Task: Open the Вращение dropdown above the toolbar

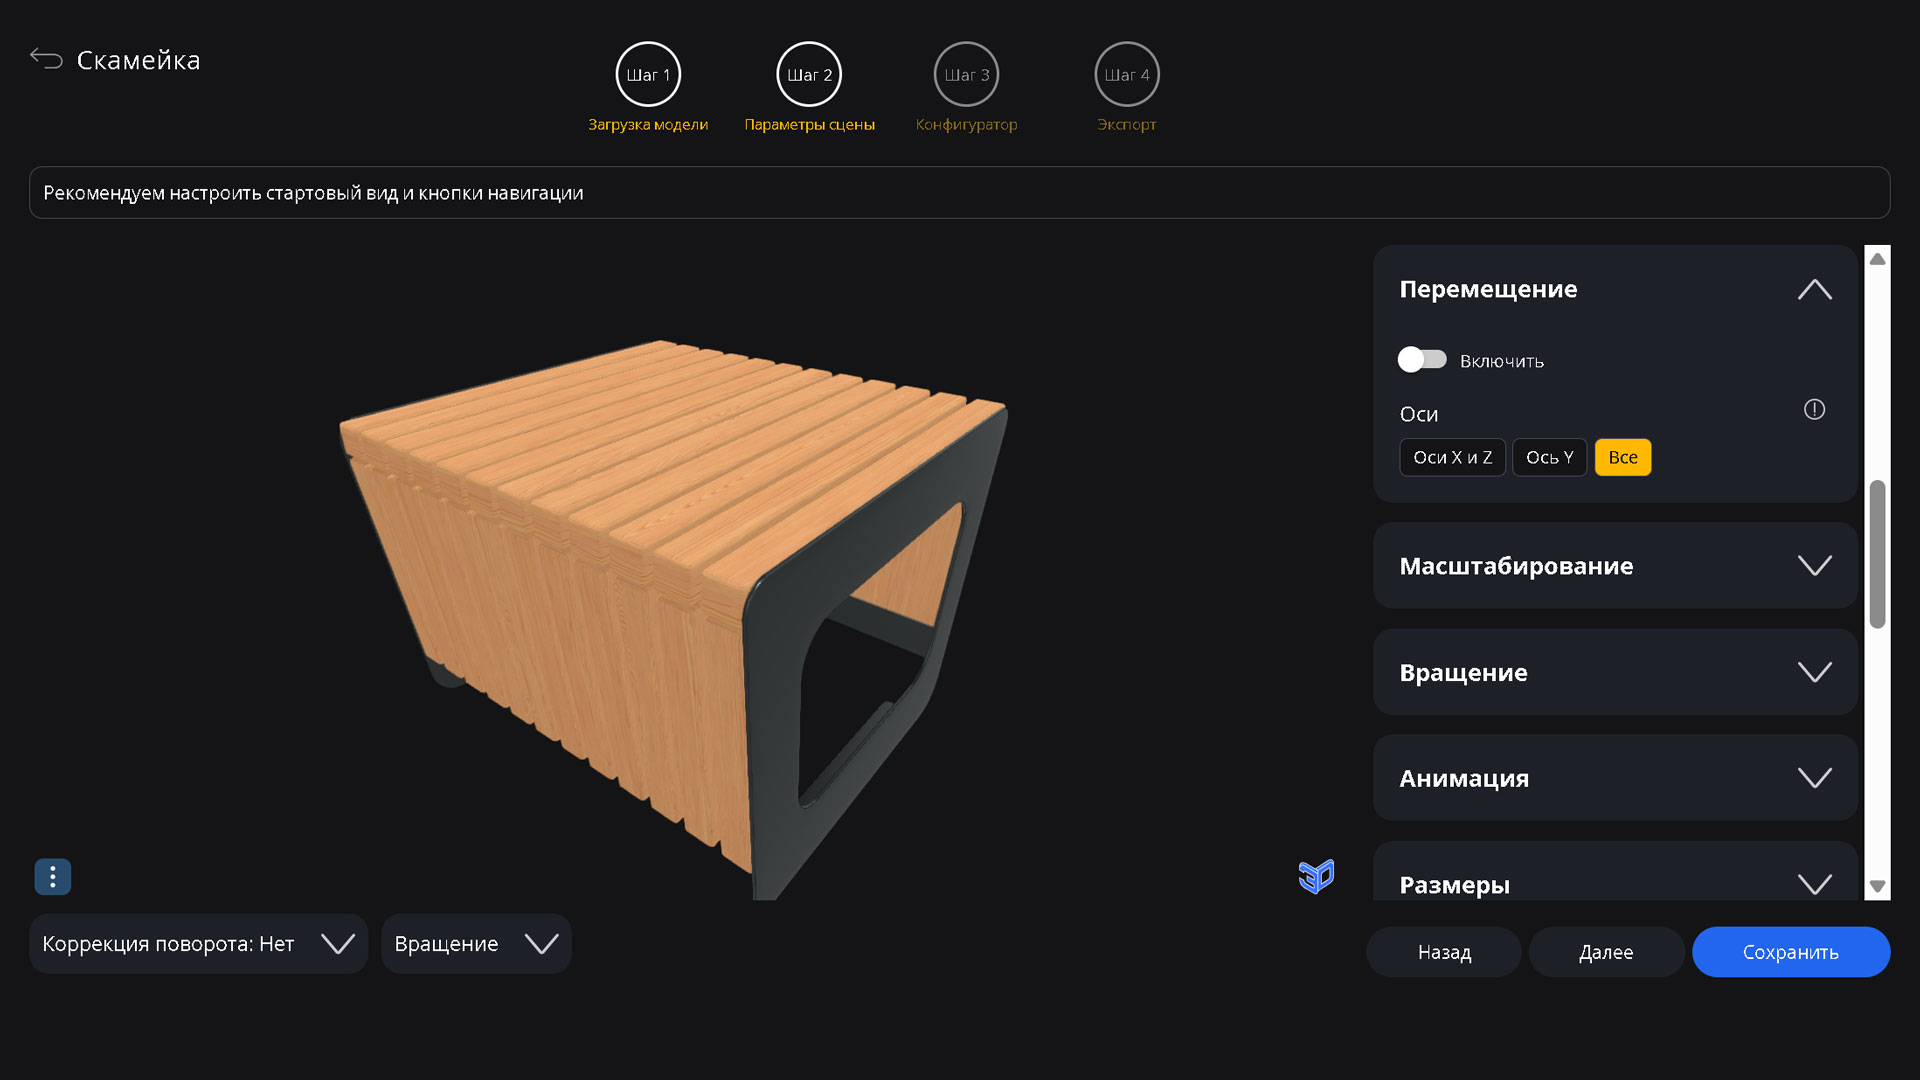Action: coord(476,943)
